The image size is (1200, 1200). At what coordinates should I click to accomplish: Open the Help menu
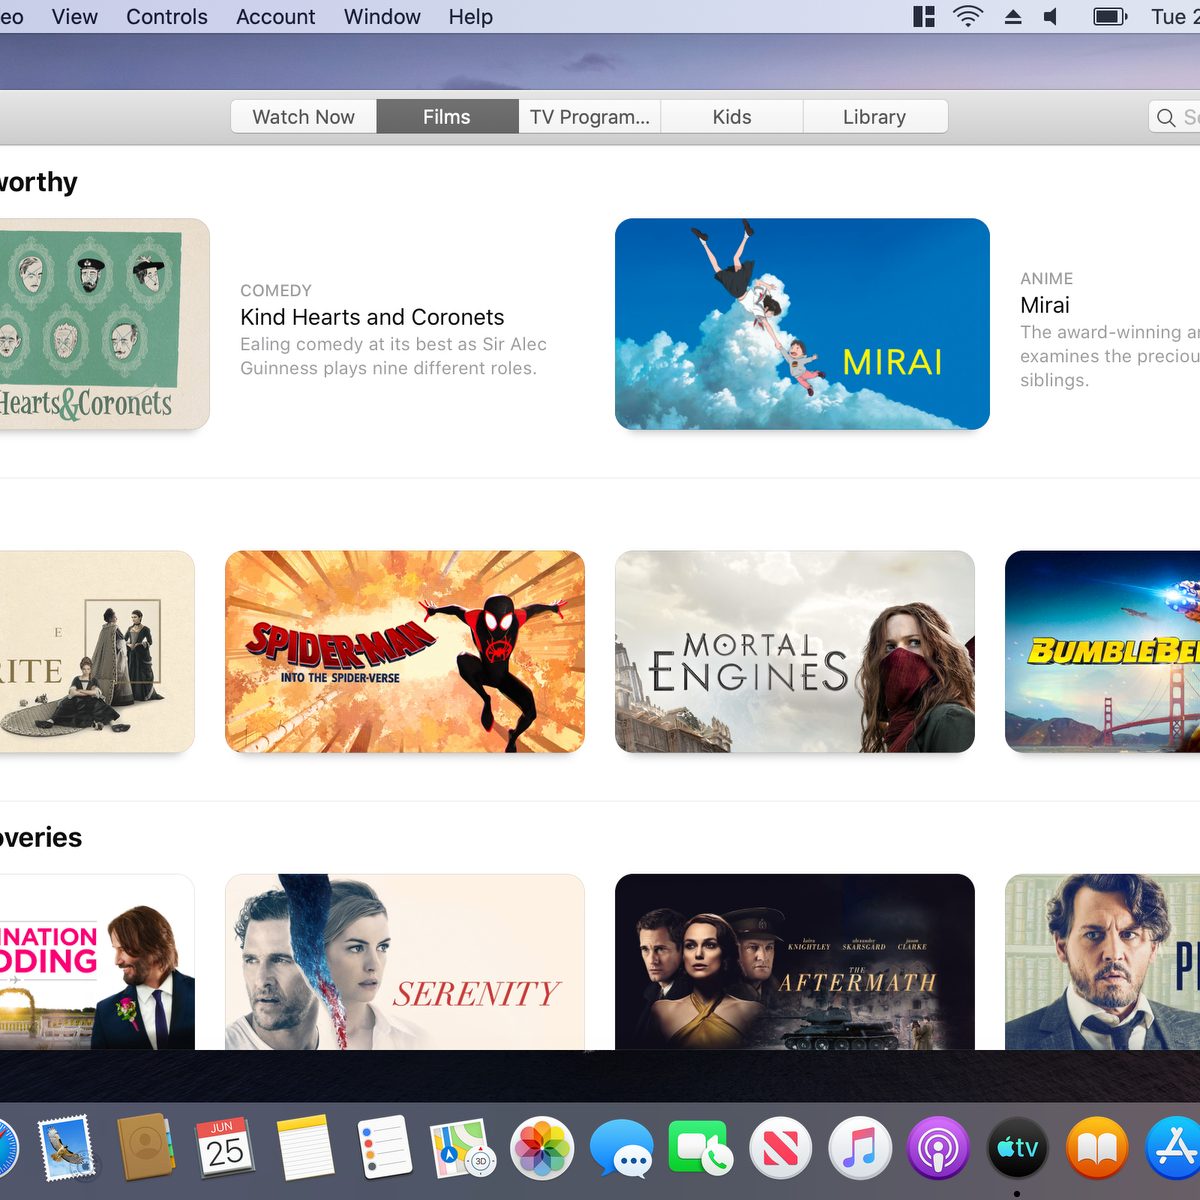click(471, 17)
